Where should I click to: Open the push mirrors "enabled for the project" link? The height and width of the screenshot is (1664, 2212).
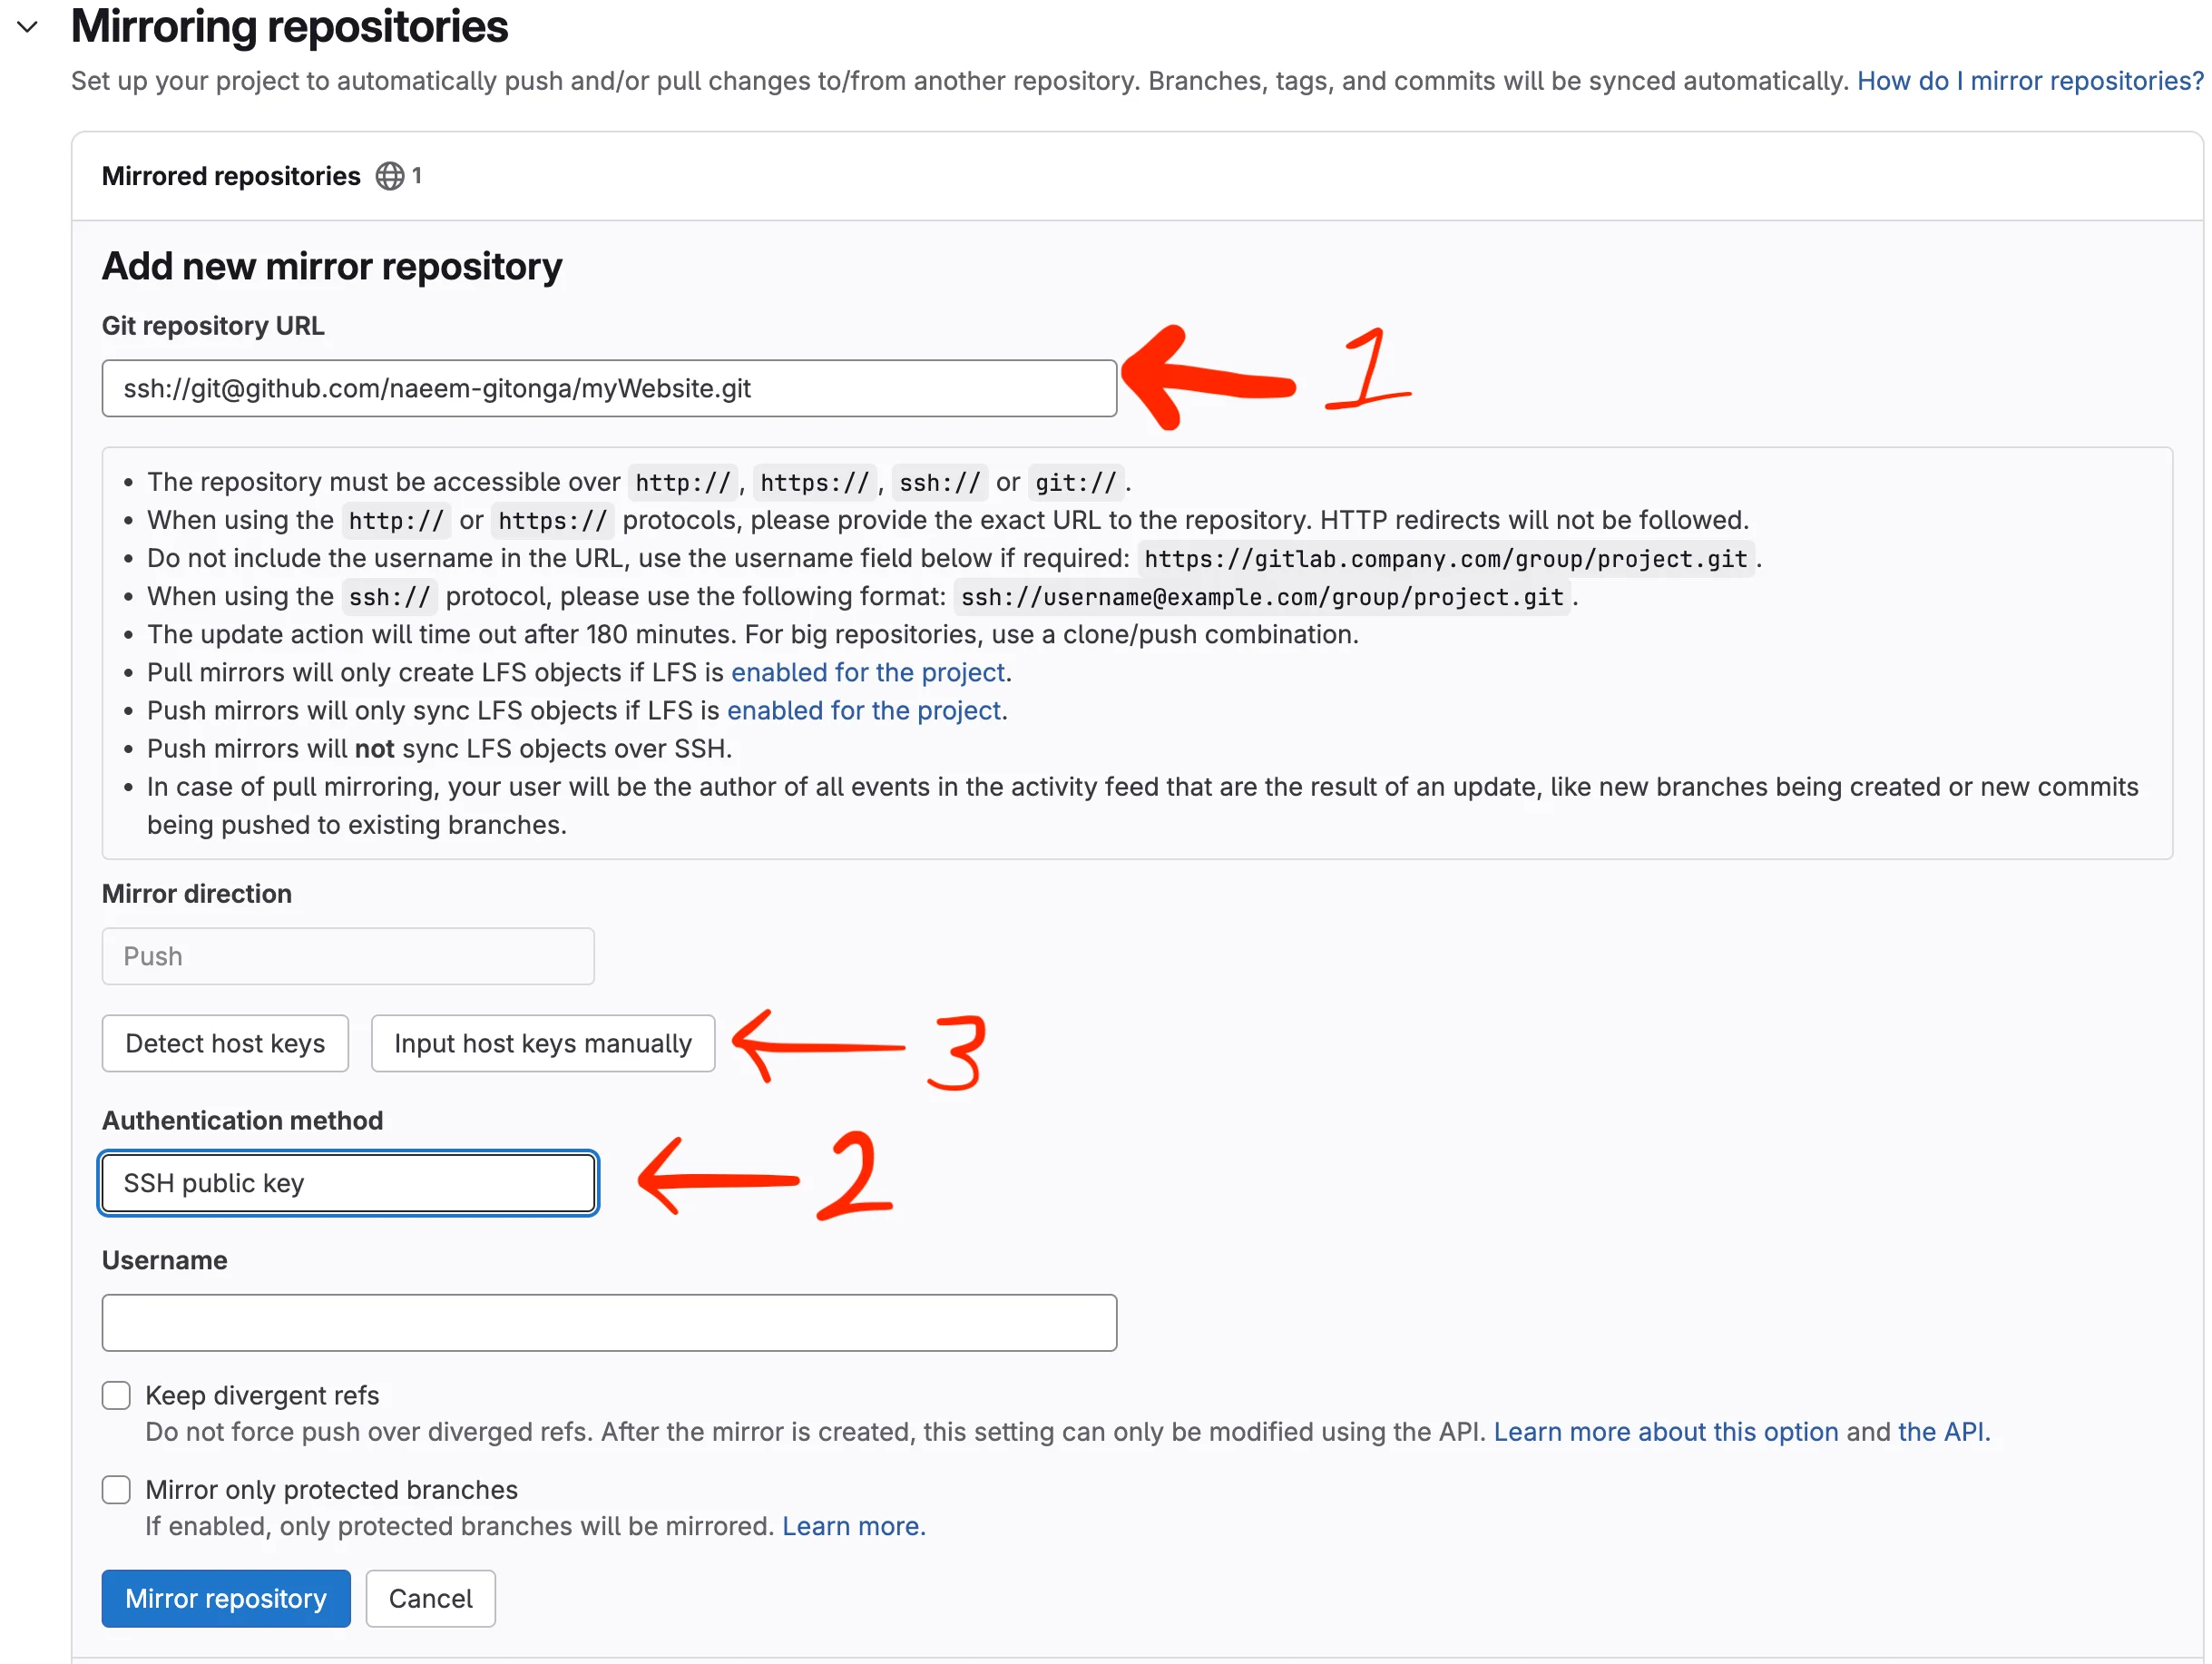click(864, 710)
